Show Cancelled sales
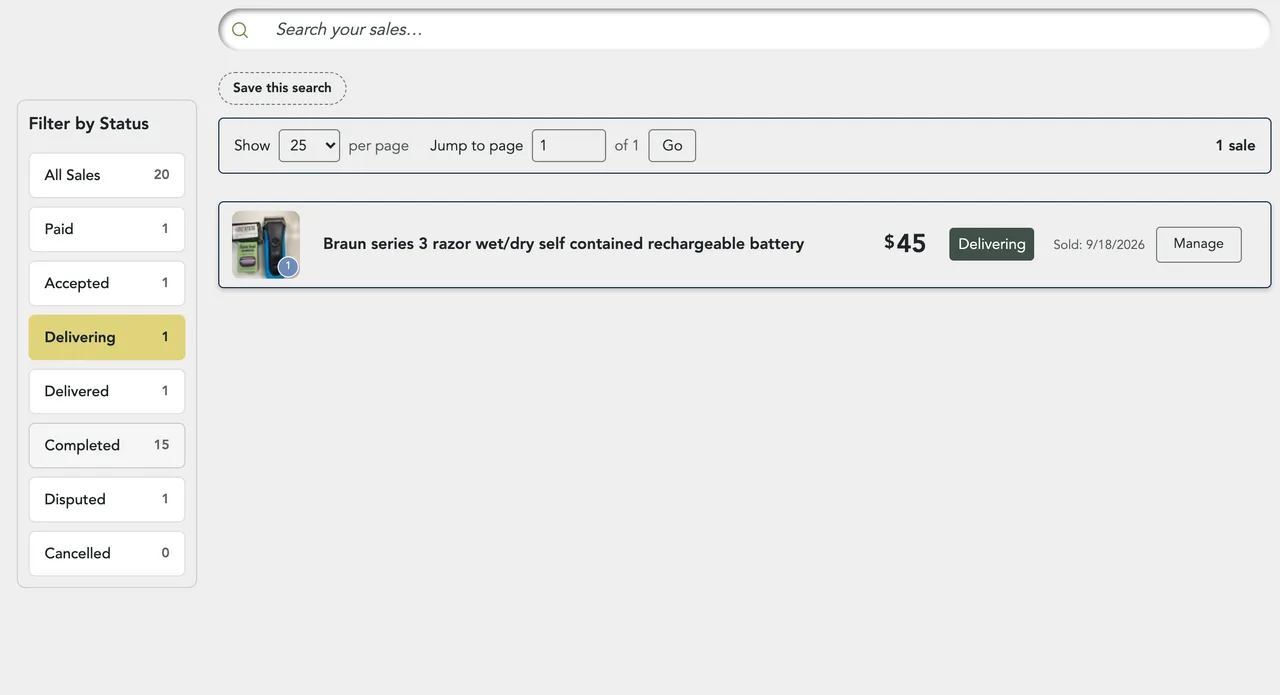The image size is (1280, 695). click(107, 553)
